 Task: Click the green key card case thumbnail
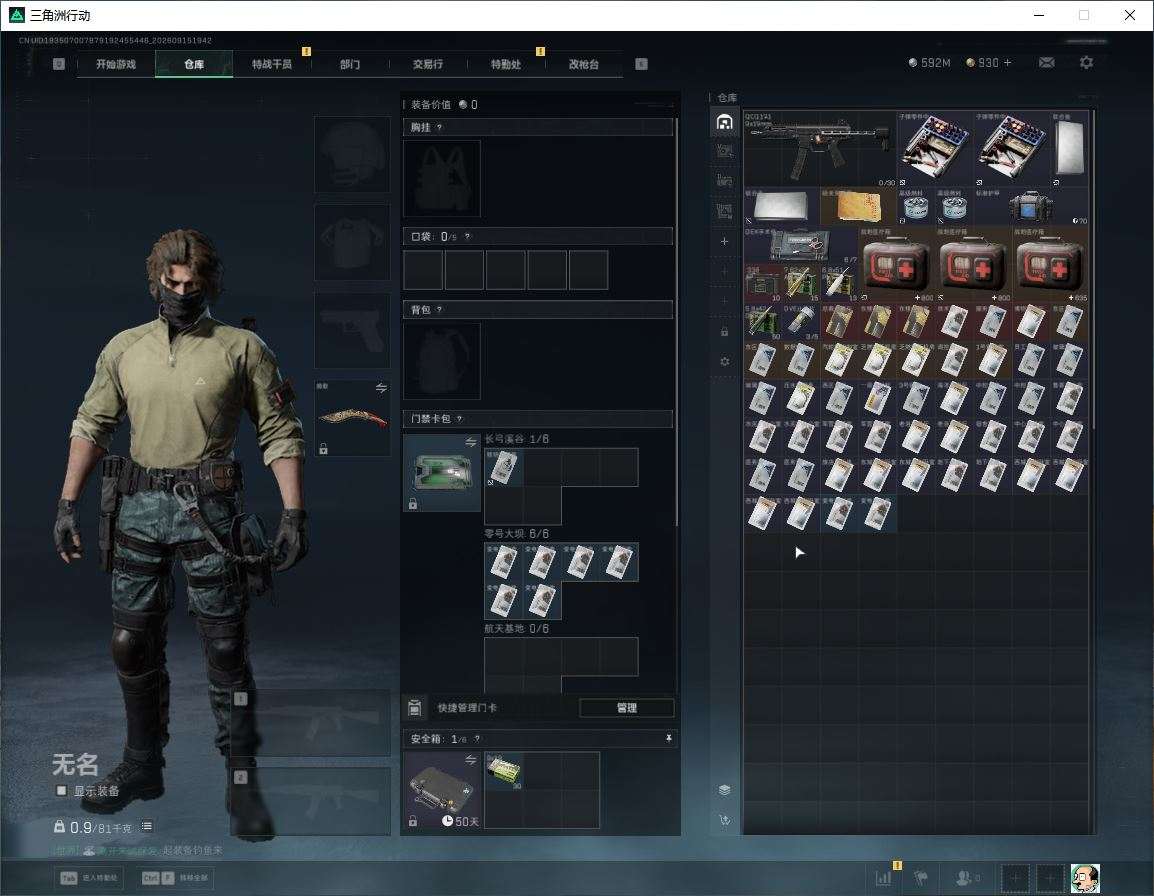click(x=442, y=473)
